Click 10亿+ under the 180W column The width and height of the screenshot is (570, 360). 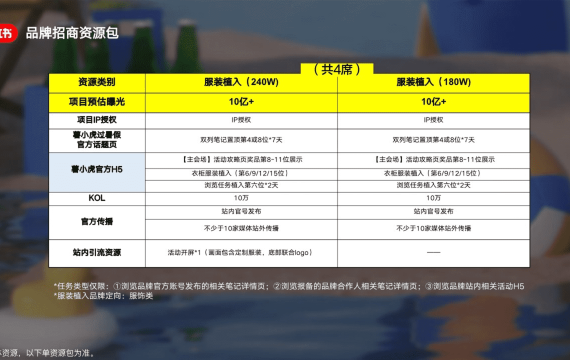pos(433,102)
